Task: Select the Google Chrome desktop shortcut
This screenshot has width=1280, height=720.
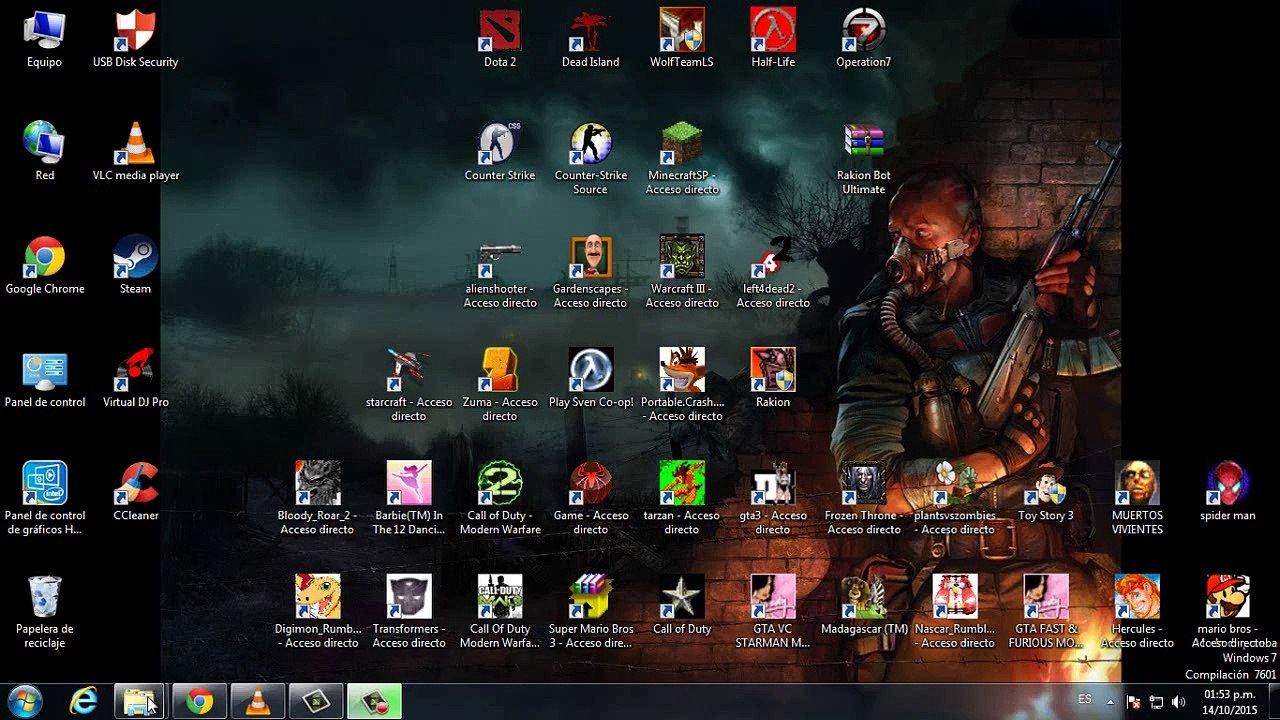Action: (x=45, y=266)
